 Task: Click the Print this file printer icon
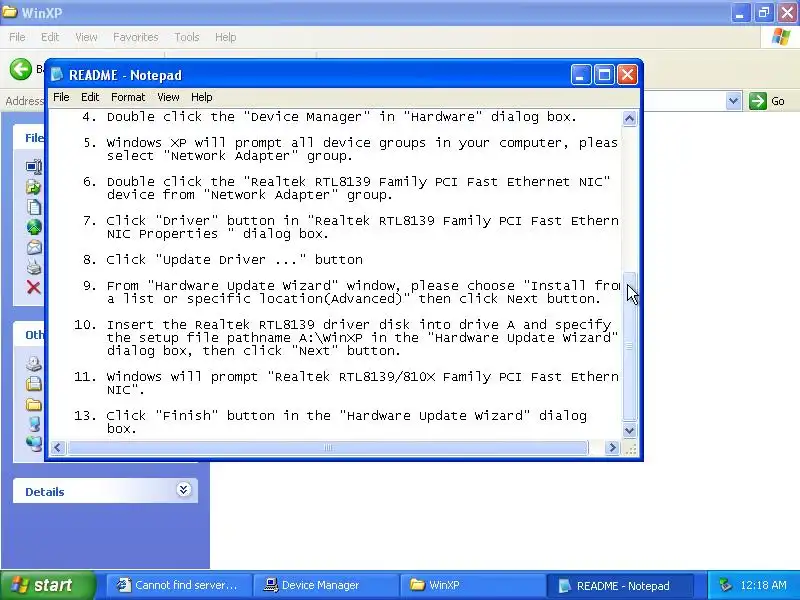34,267
